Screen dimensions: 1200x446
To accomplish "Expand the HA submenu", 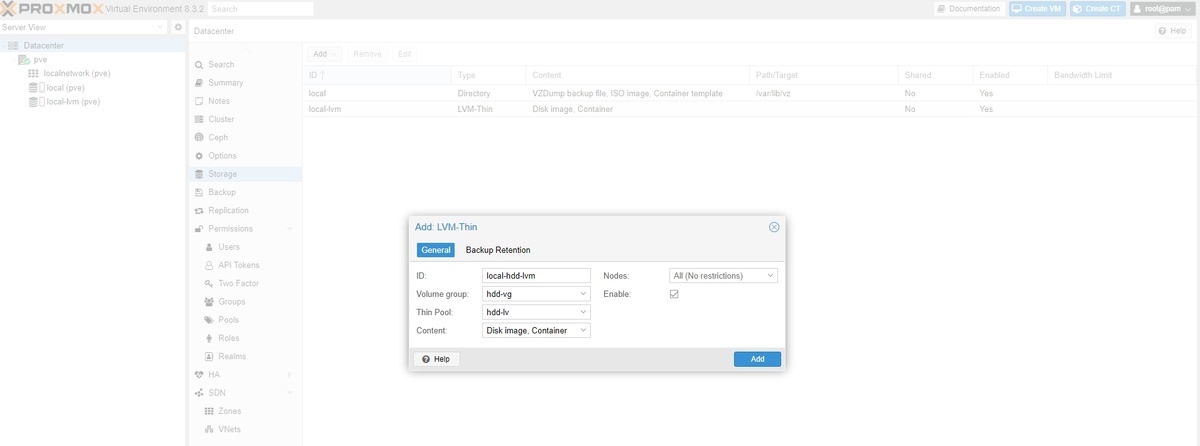I will 290,375.
